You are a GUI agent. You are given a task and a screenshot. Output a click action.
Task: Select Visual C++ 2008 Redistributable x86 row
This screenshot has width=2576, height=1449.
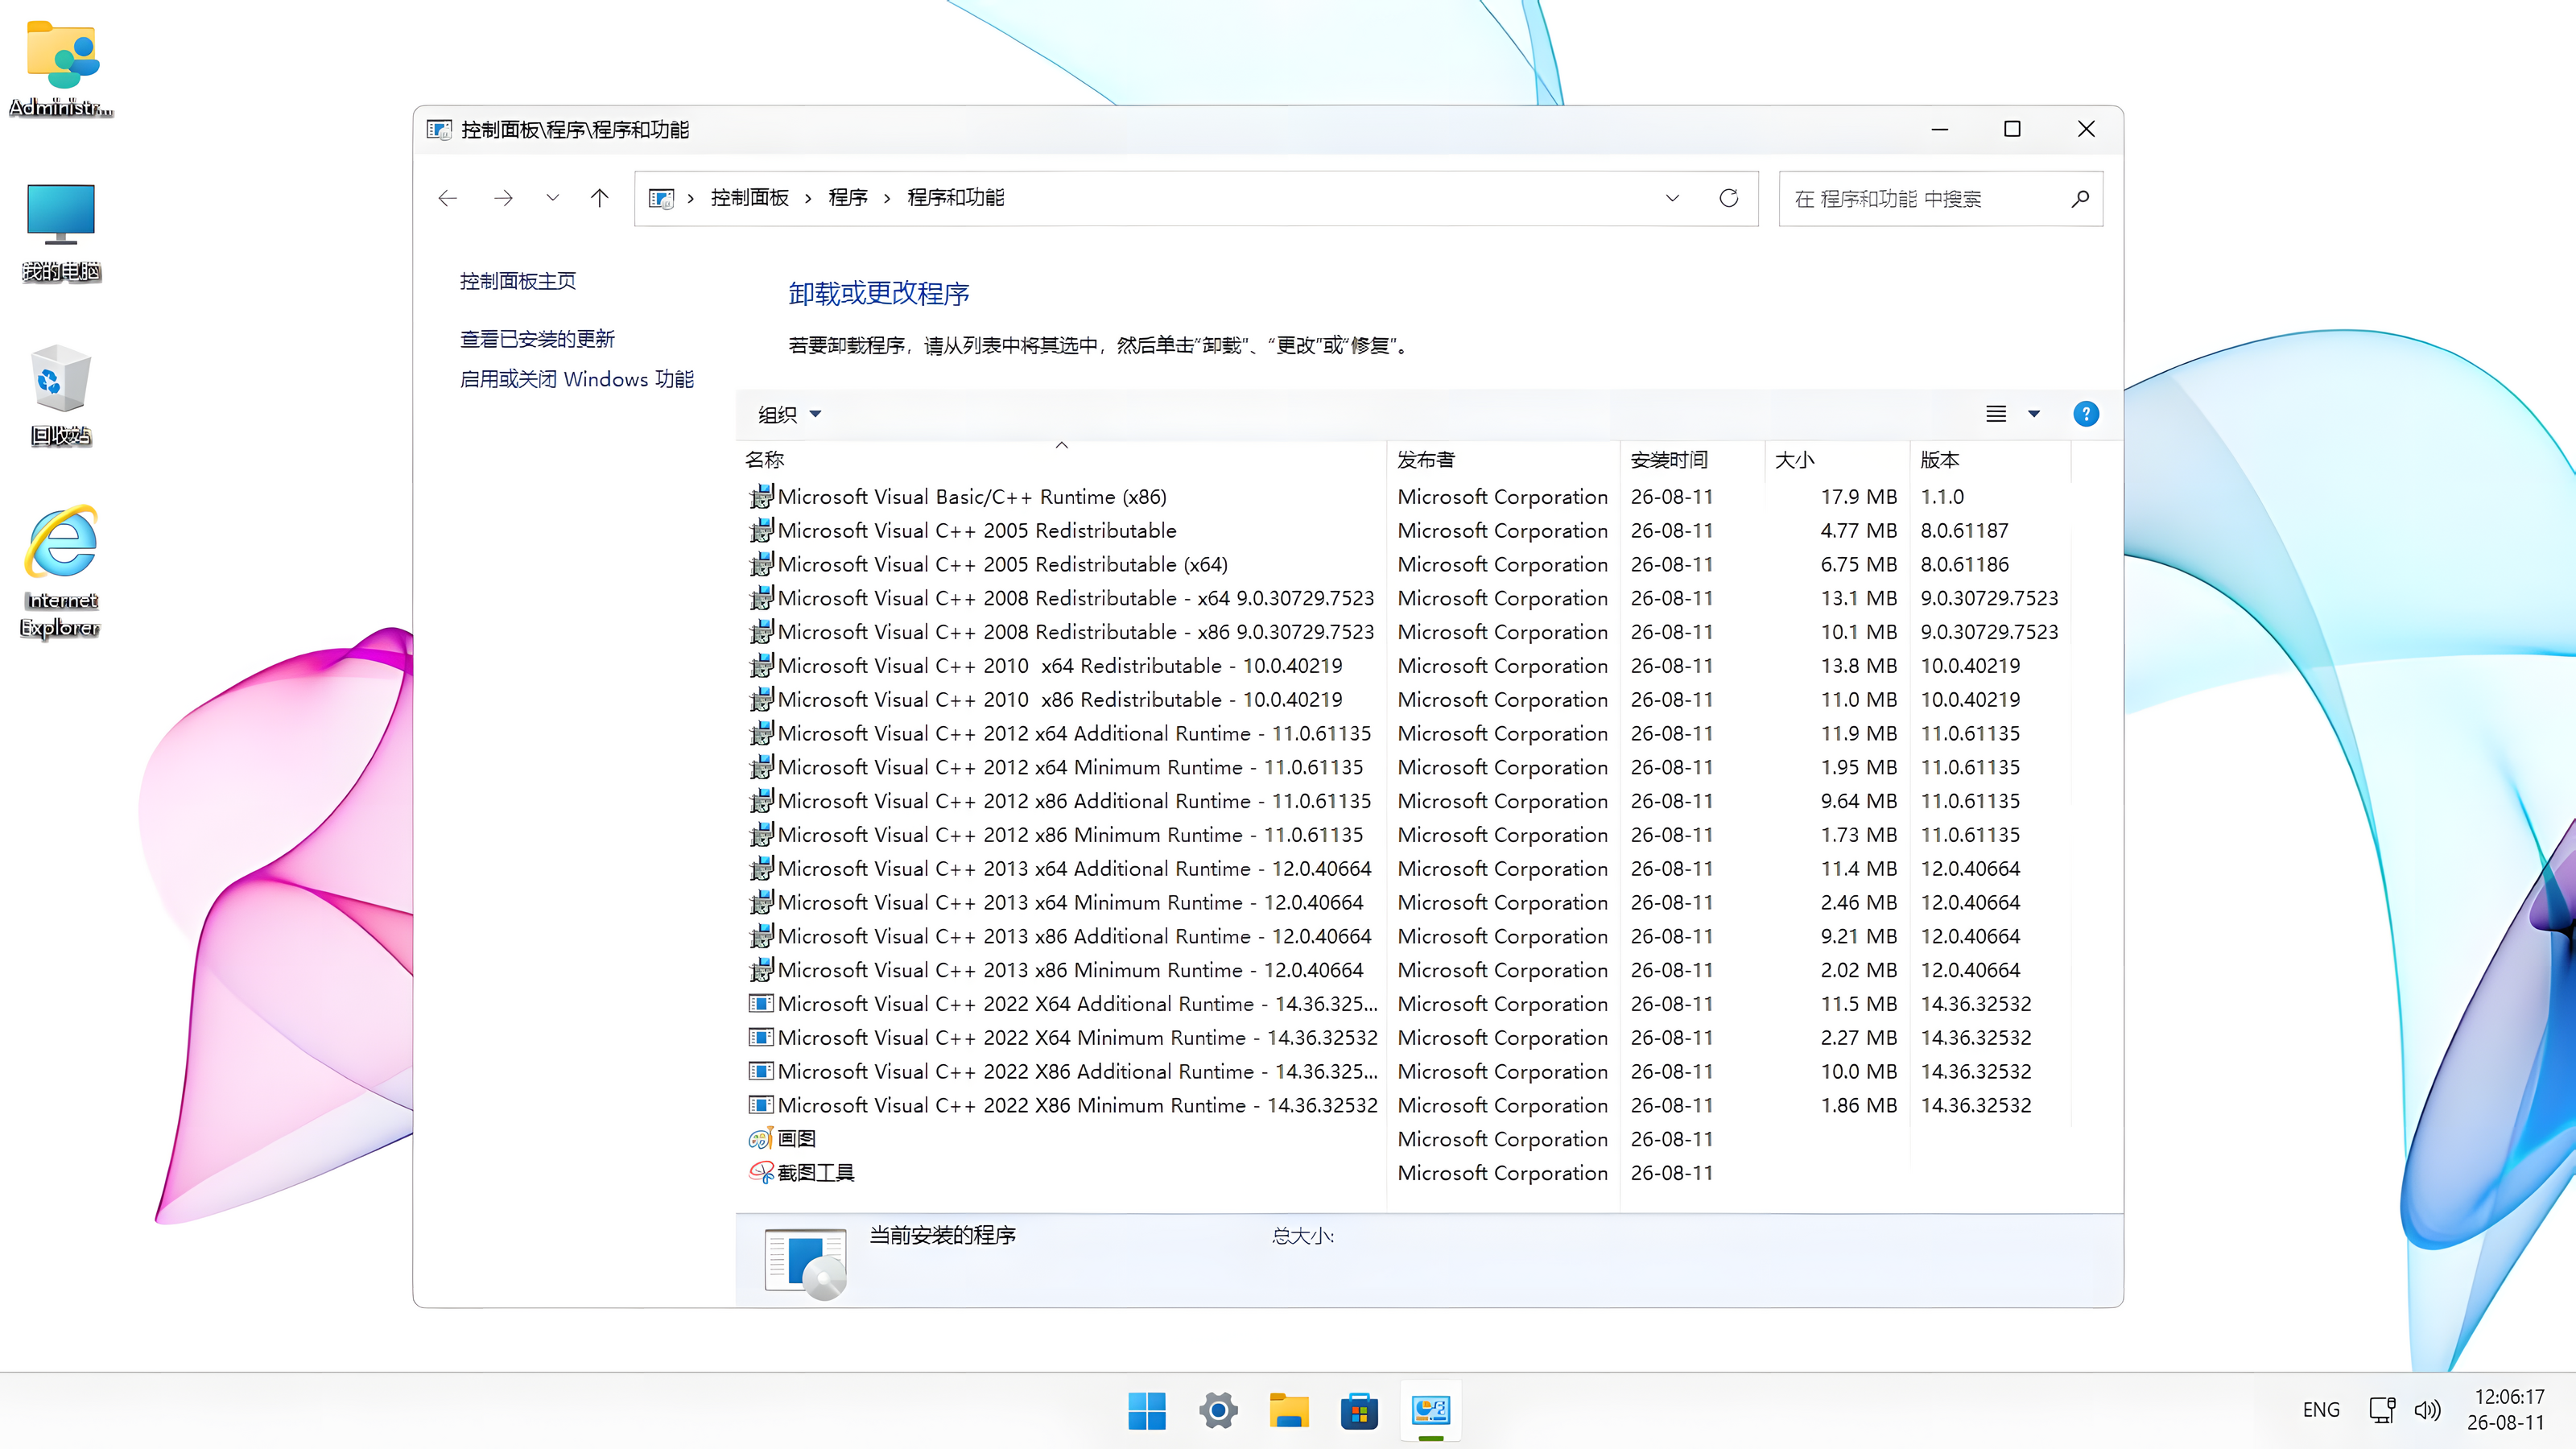1404,632
